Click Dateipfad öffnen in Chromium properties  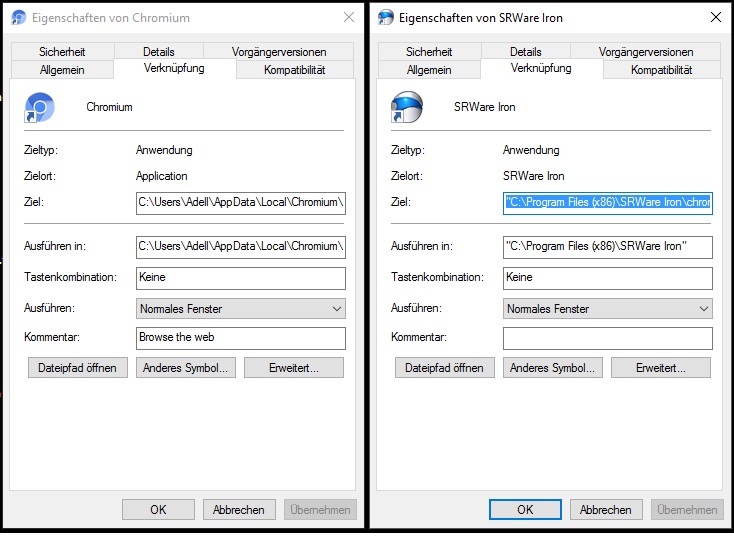(x=78, y=368)
